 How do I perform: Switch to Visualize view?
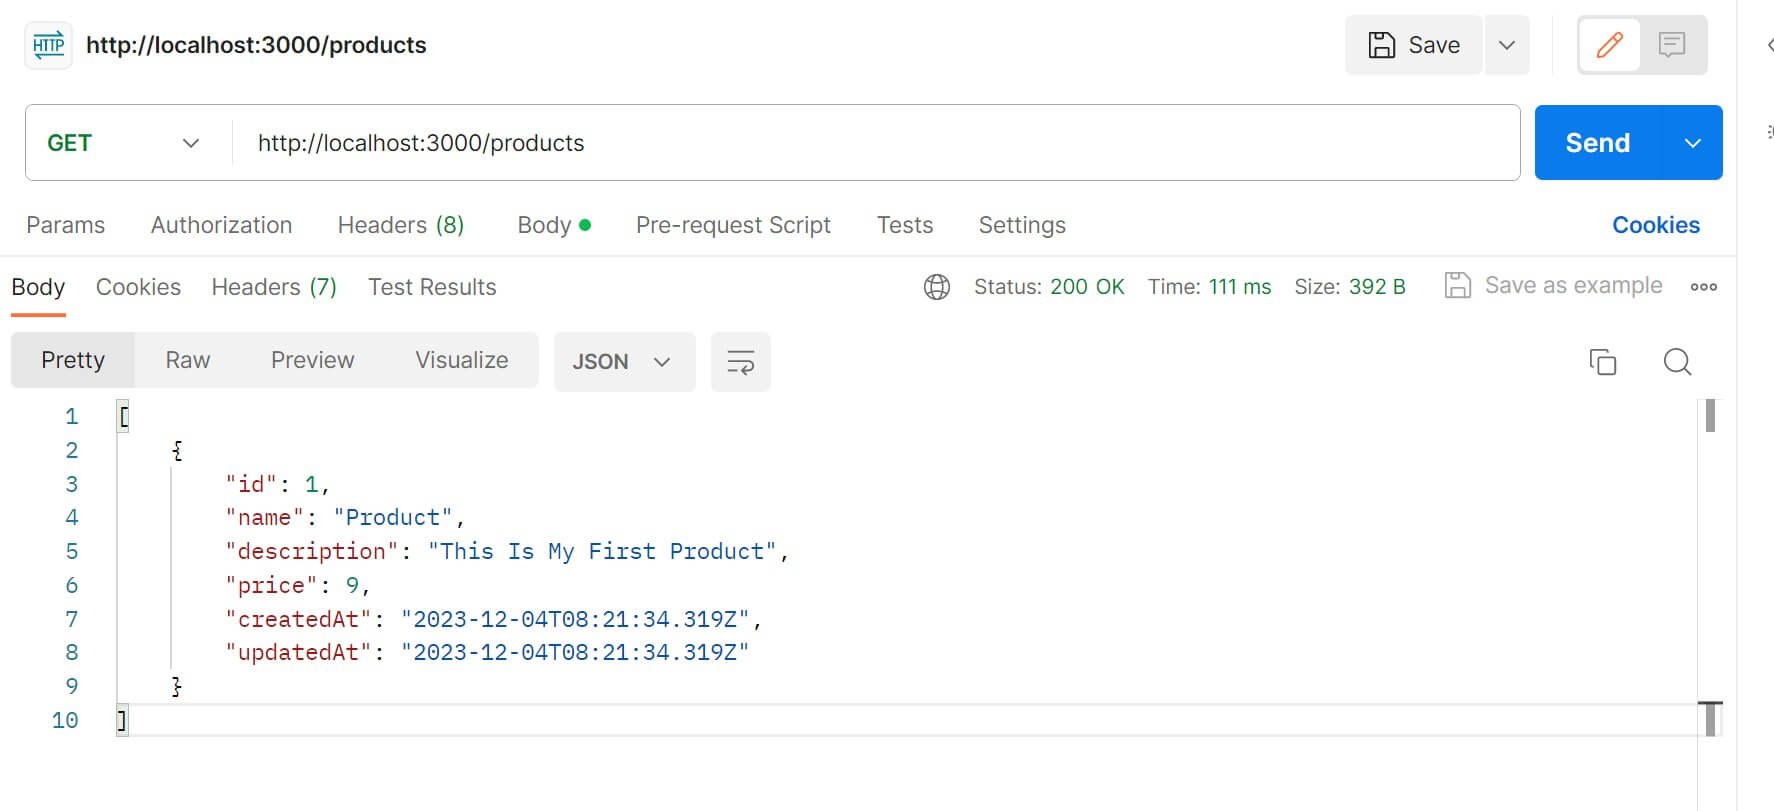click(462, 360)
